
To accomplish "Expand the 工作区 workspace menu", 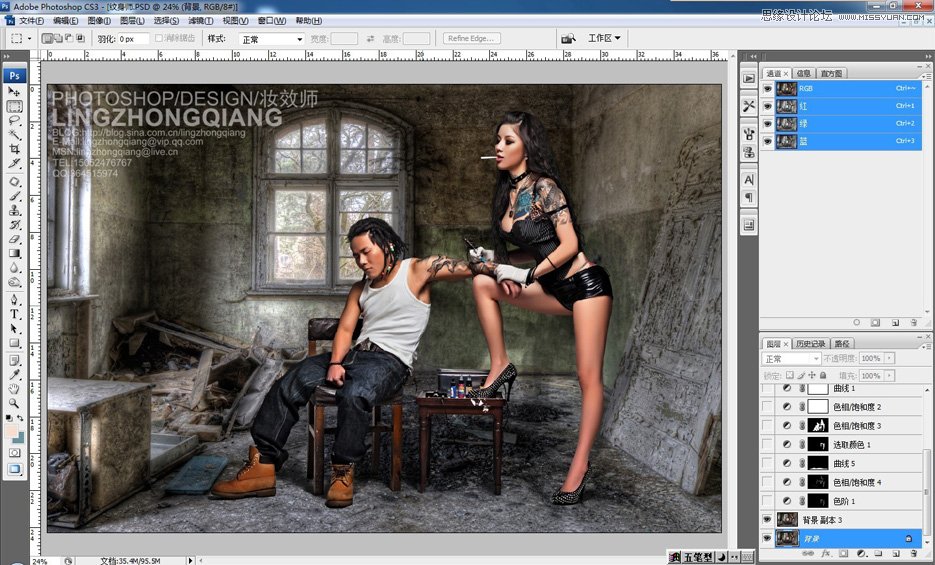I will tap(604, 39).
